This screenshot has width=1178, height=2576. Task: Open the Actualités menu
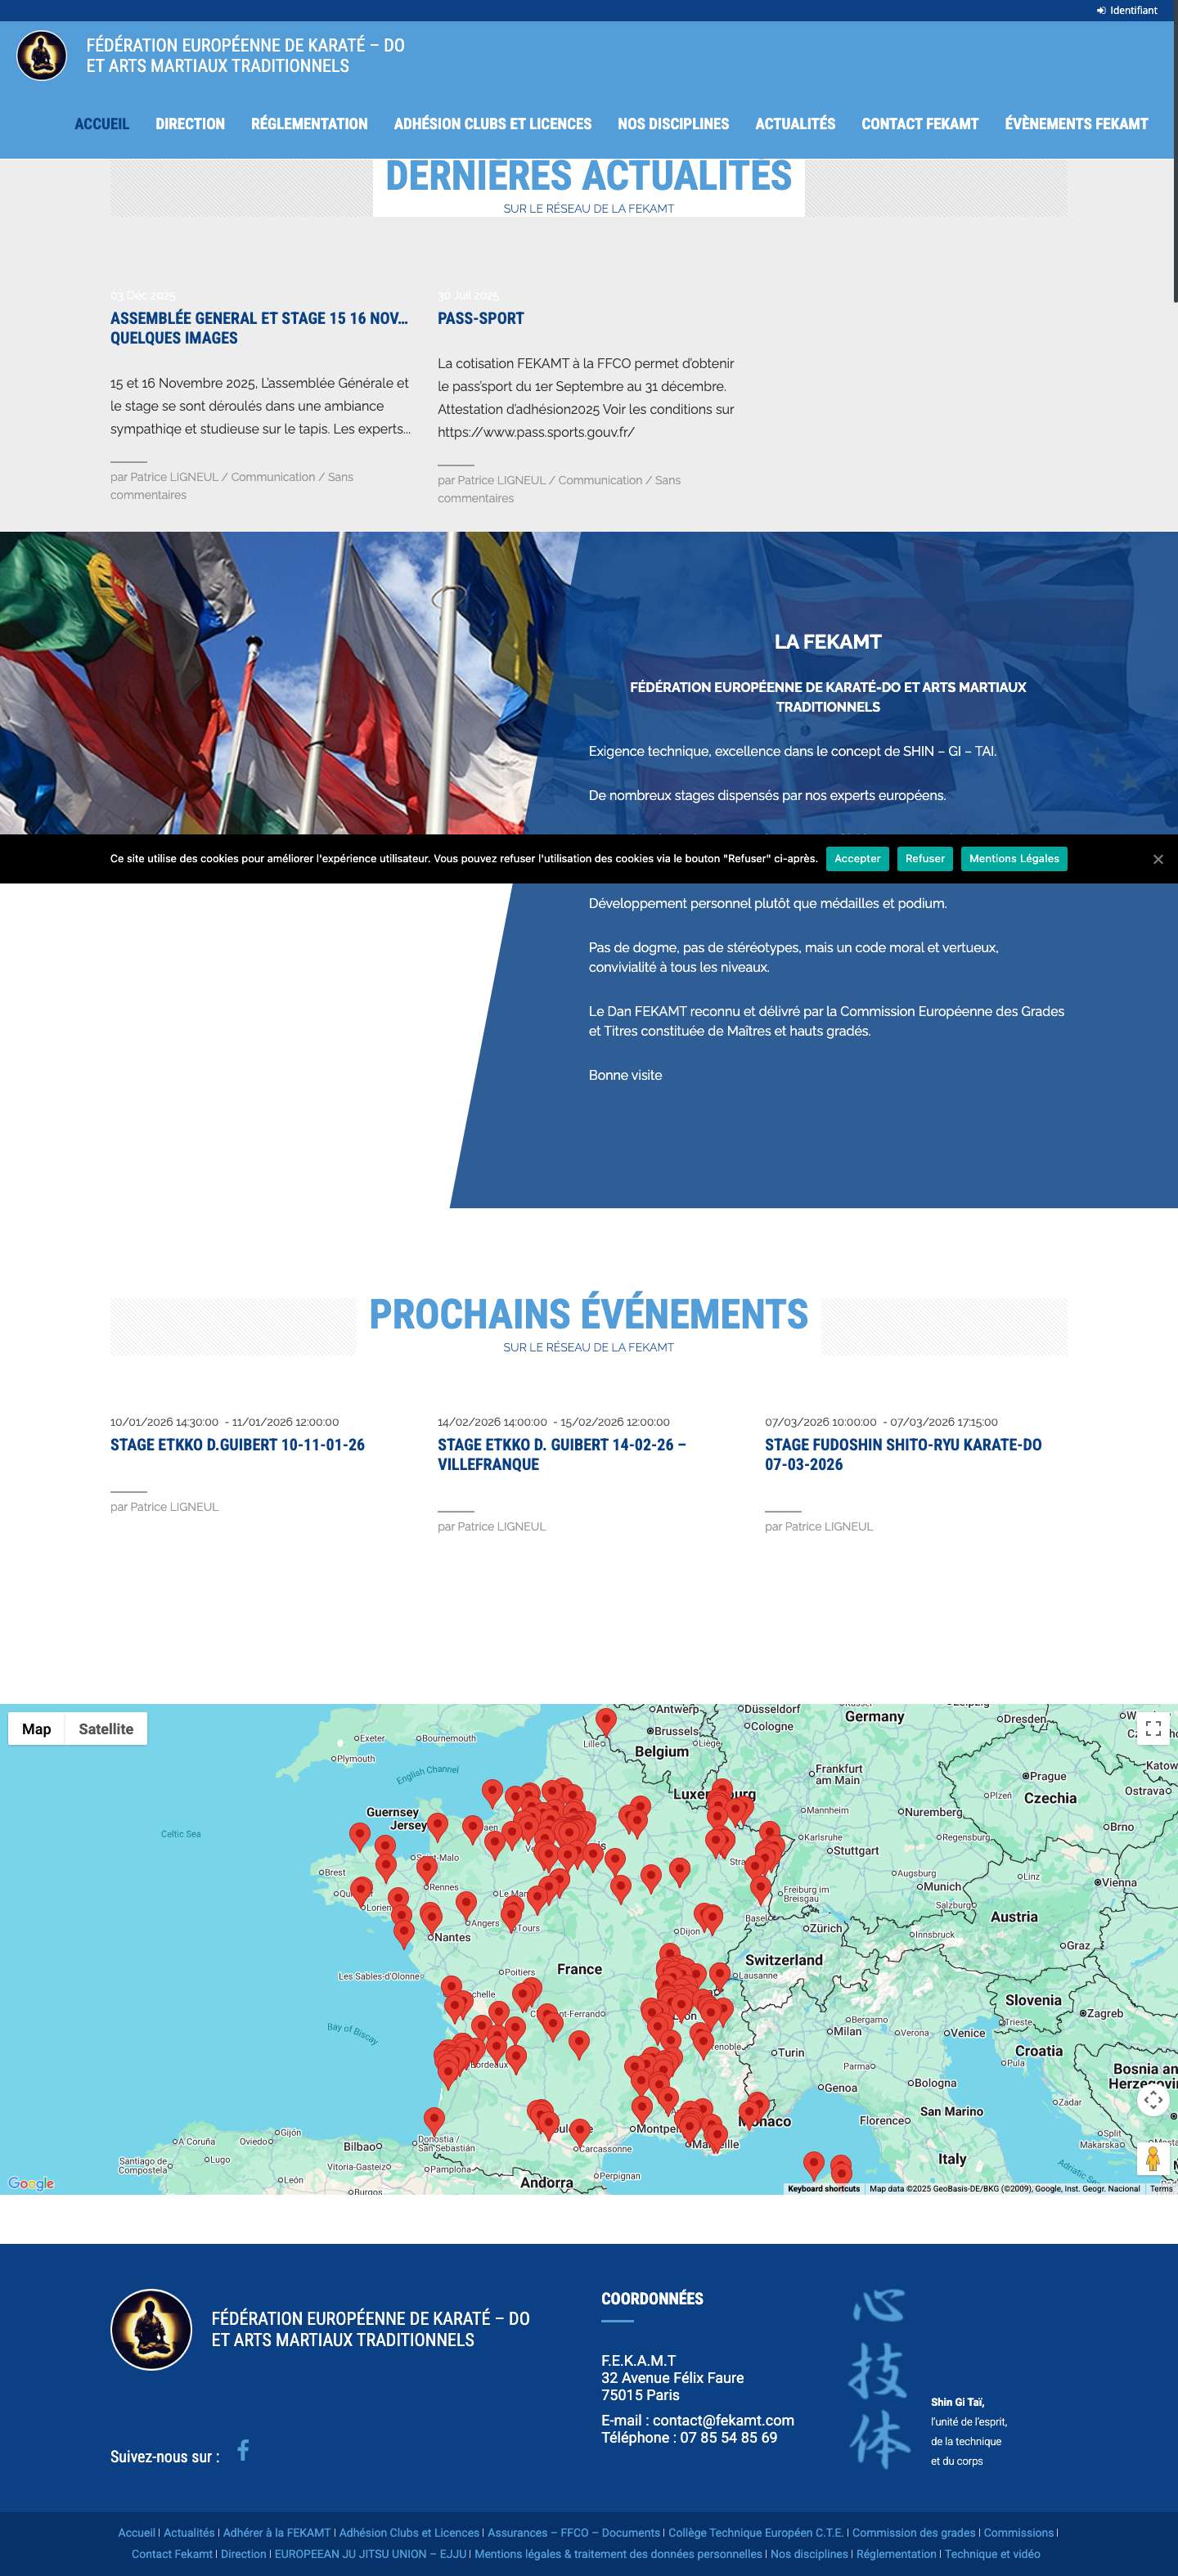[795, 124]
